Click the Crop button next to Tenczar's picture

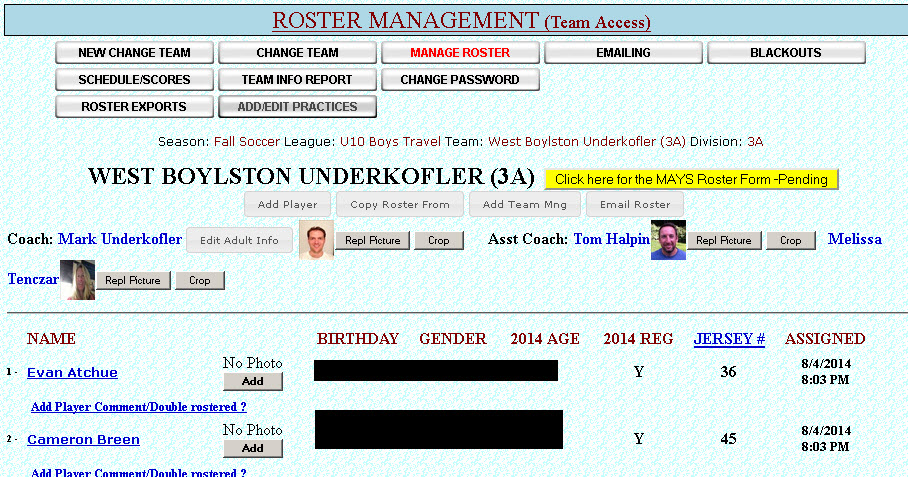pyautogui.click(x=200, y=280)
